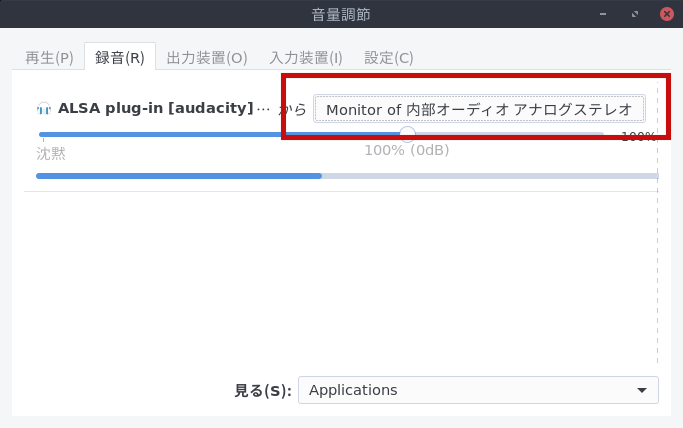Viewport: 683px width, 428px height.
Task: Click the ALSA plug-in [audacity] stream name
Action: (x=155, y=108)
